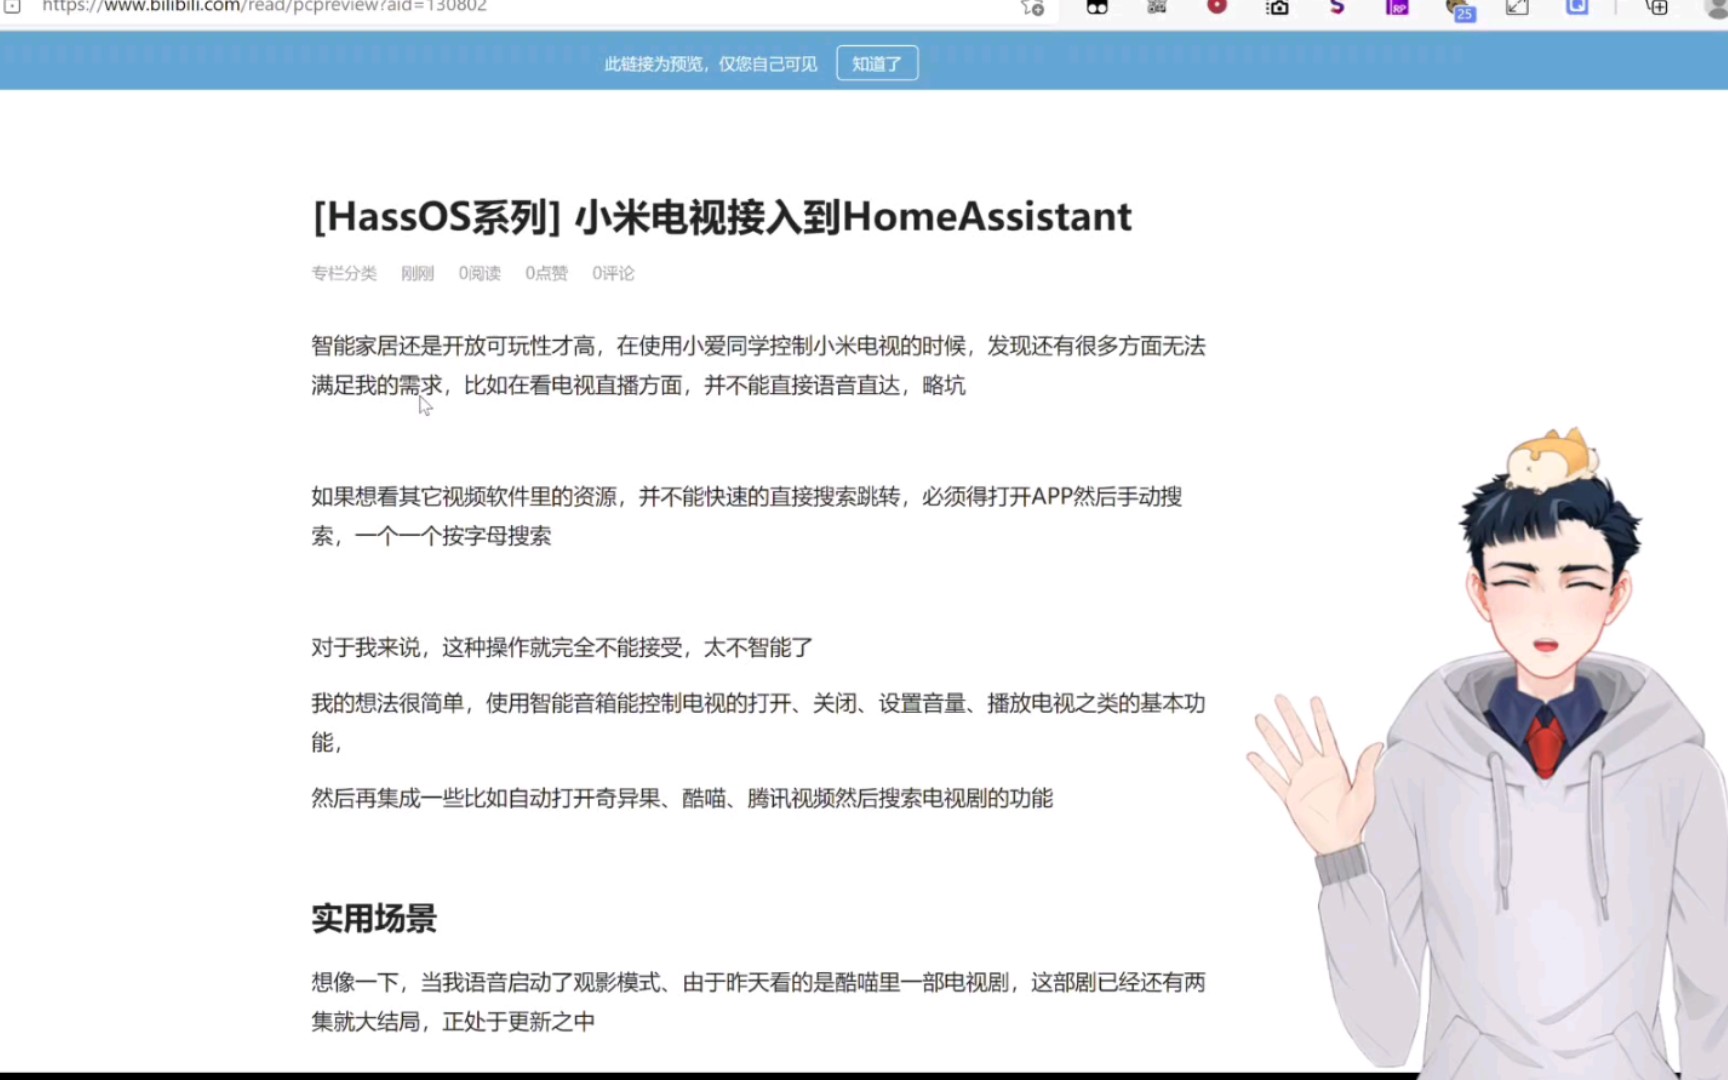Image resolution: width=1728 pixels, height=1080 pixels.
Task: Click the 0点赞 like count
Action: coord(546,273)
